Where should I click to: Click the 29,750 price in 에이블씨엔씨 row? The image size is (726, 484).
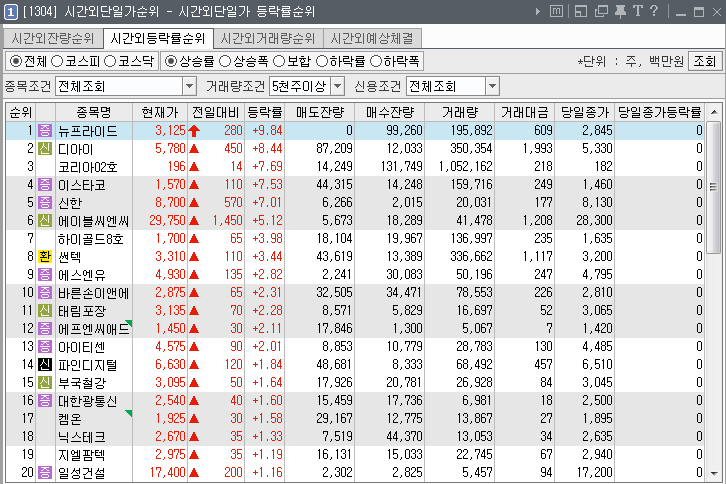click(x=167, y=220)
